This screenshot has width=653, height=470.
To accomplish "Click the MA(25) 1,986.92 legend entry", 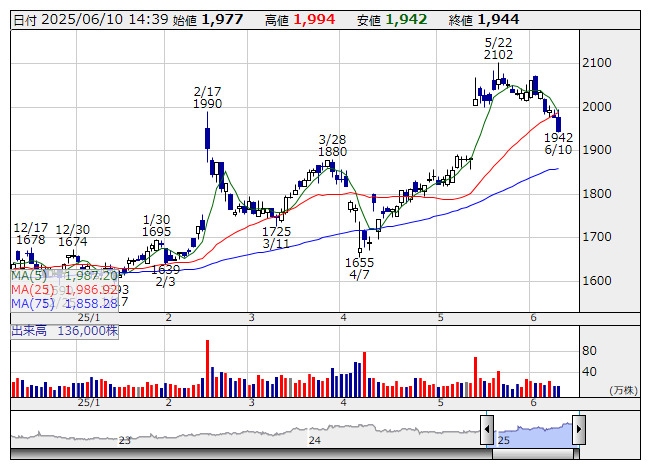I will [65, 290].
